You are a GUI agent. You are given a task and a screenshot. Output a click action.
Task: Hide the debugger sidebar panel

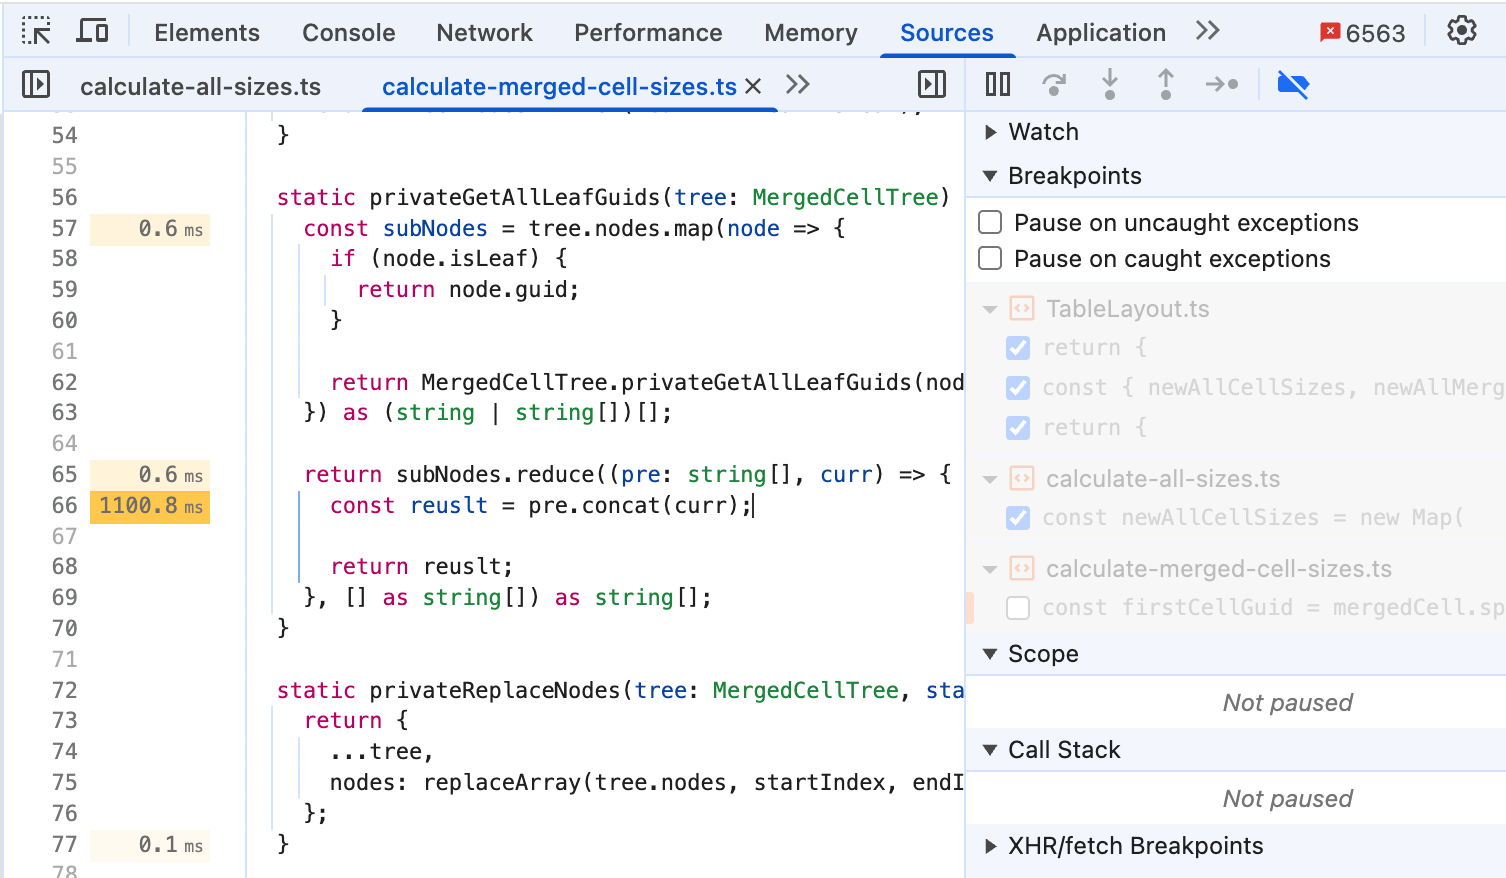[931, 84]
